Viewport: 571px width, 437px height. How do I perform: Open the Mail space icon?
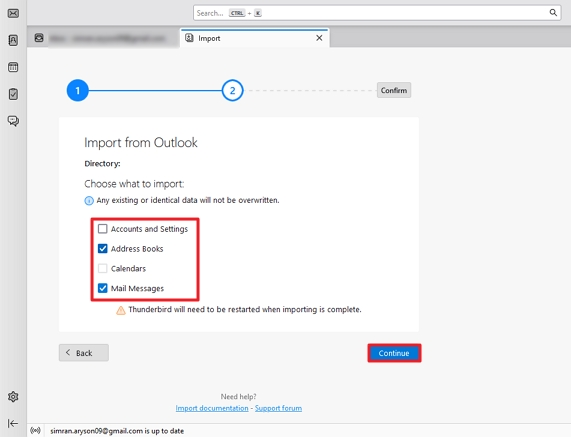click(13, 13)
